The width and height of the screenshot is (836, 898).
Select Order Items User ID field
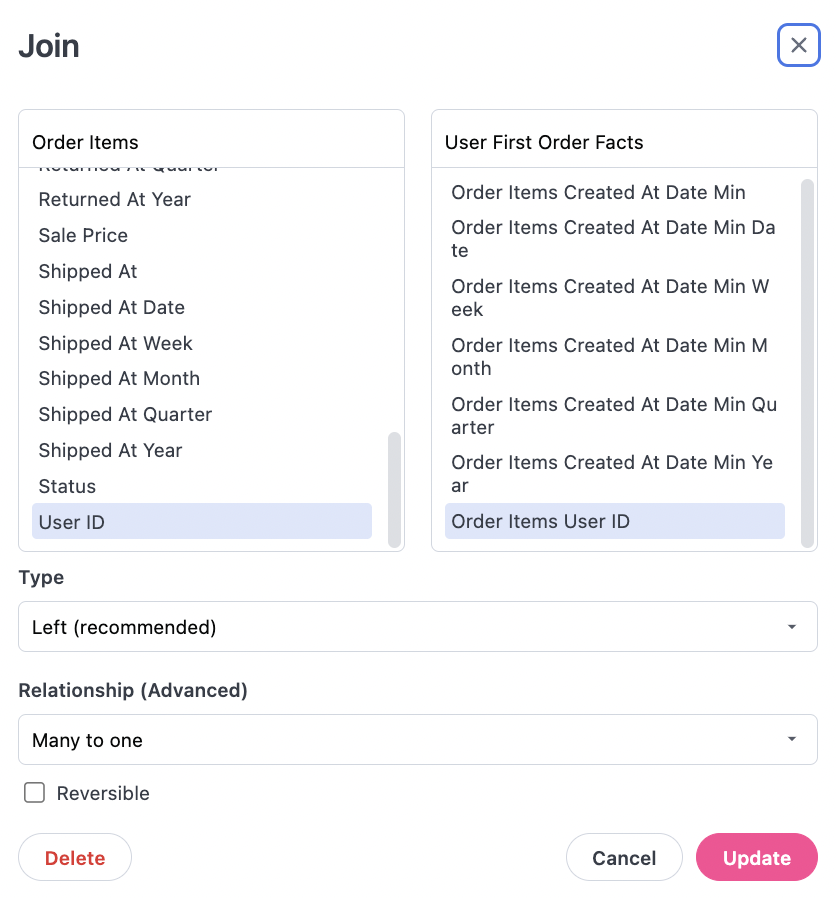click(x=614, y=521)
